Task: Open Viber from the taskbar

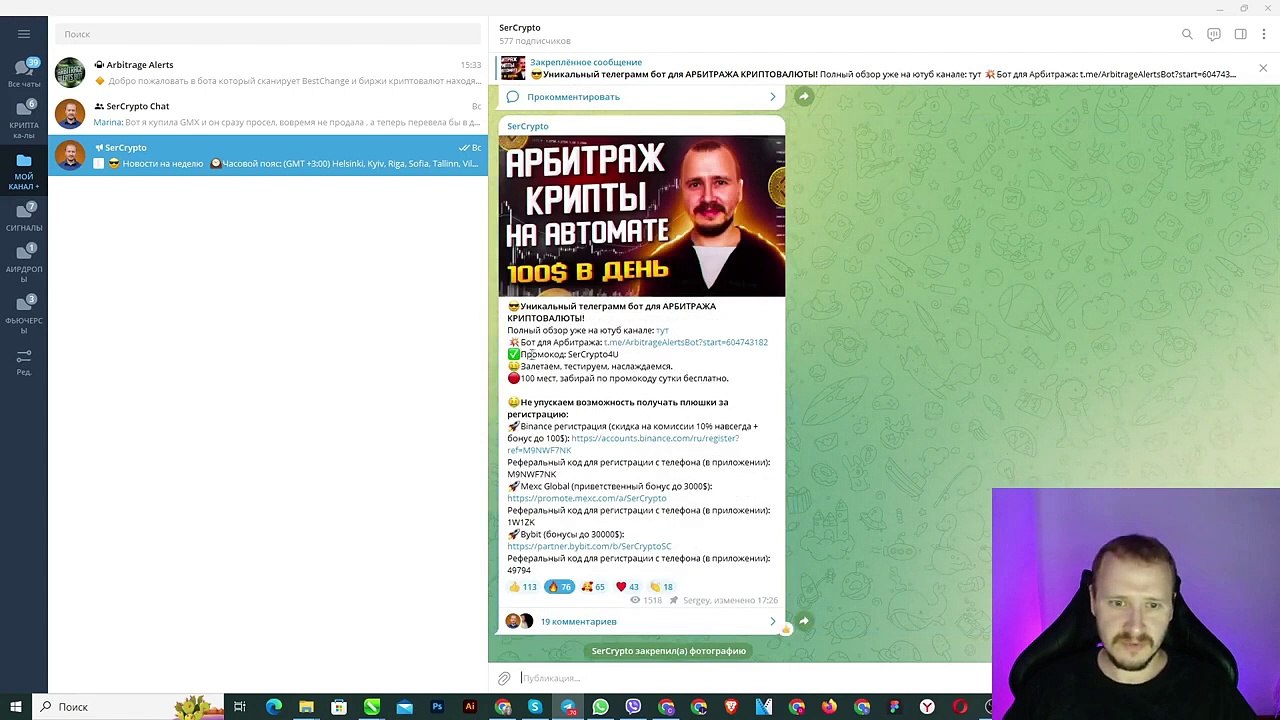Action: [633, 707]
